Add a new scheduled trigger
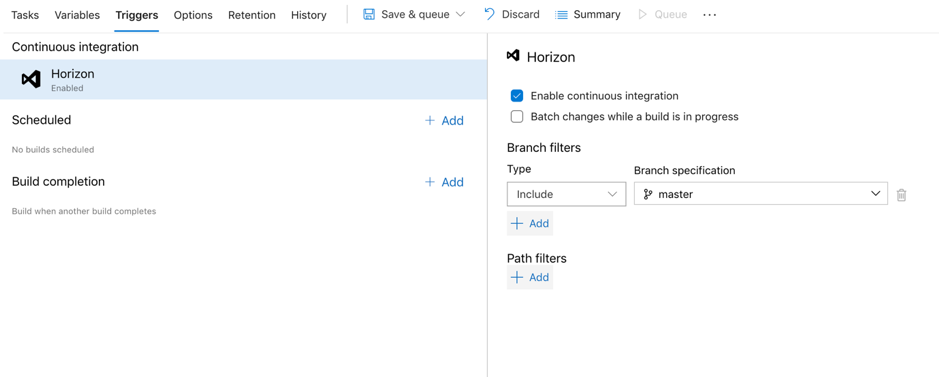939x377 pixels. (x=444, y=120)
